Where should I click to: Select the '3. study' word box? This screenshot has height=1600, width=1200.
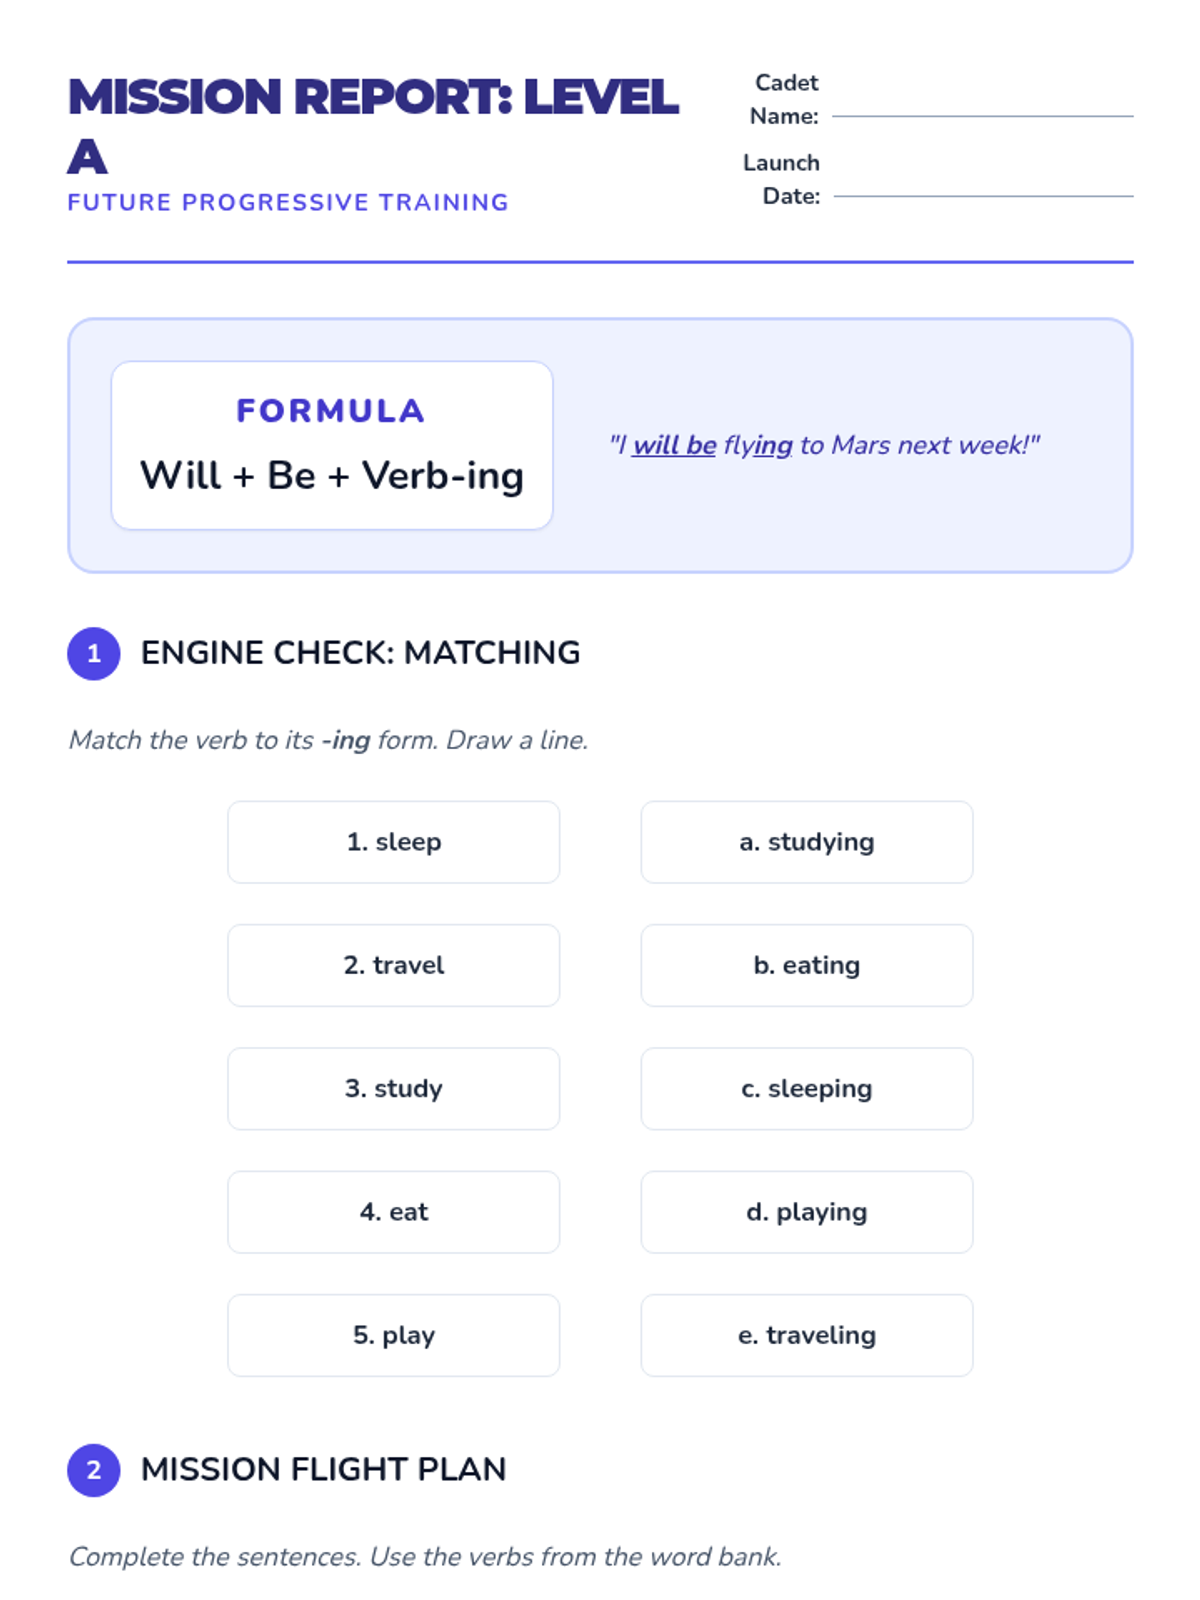click(393, 1088)
